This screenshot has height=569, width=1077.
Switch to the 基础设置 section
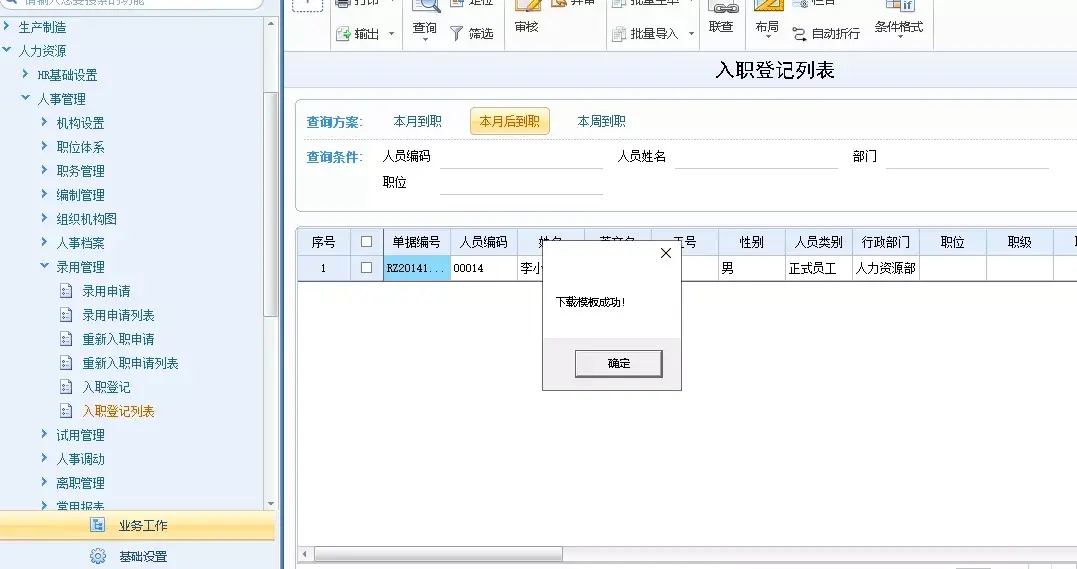137,556
